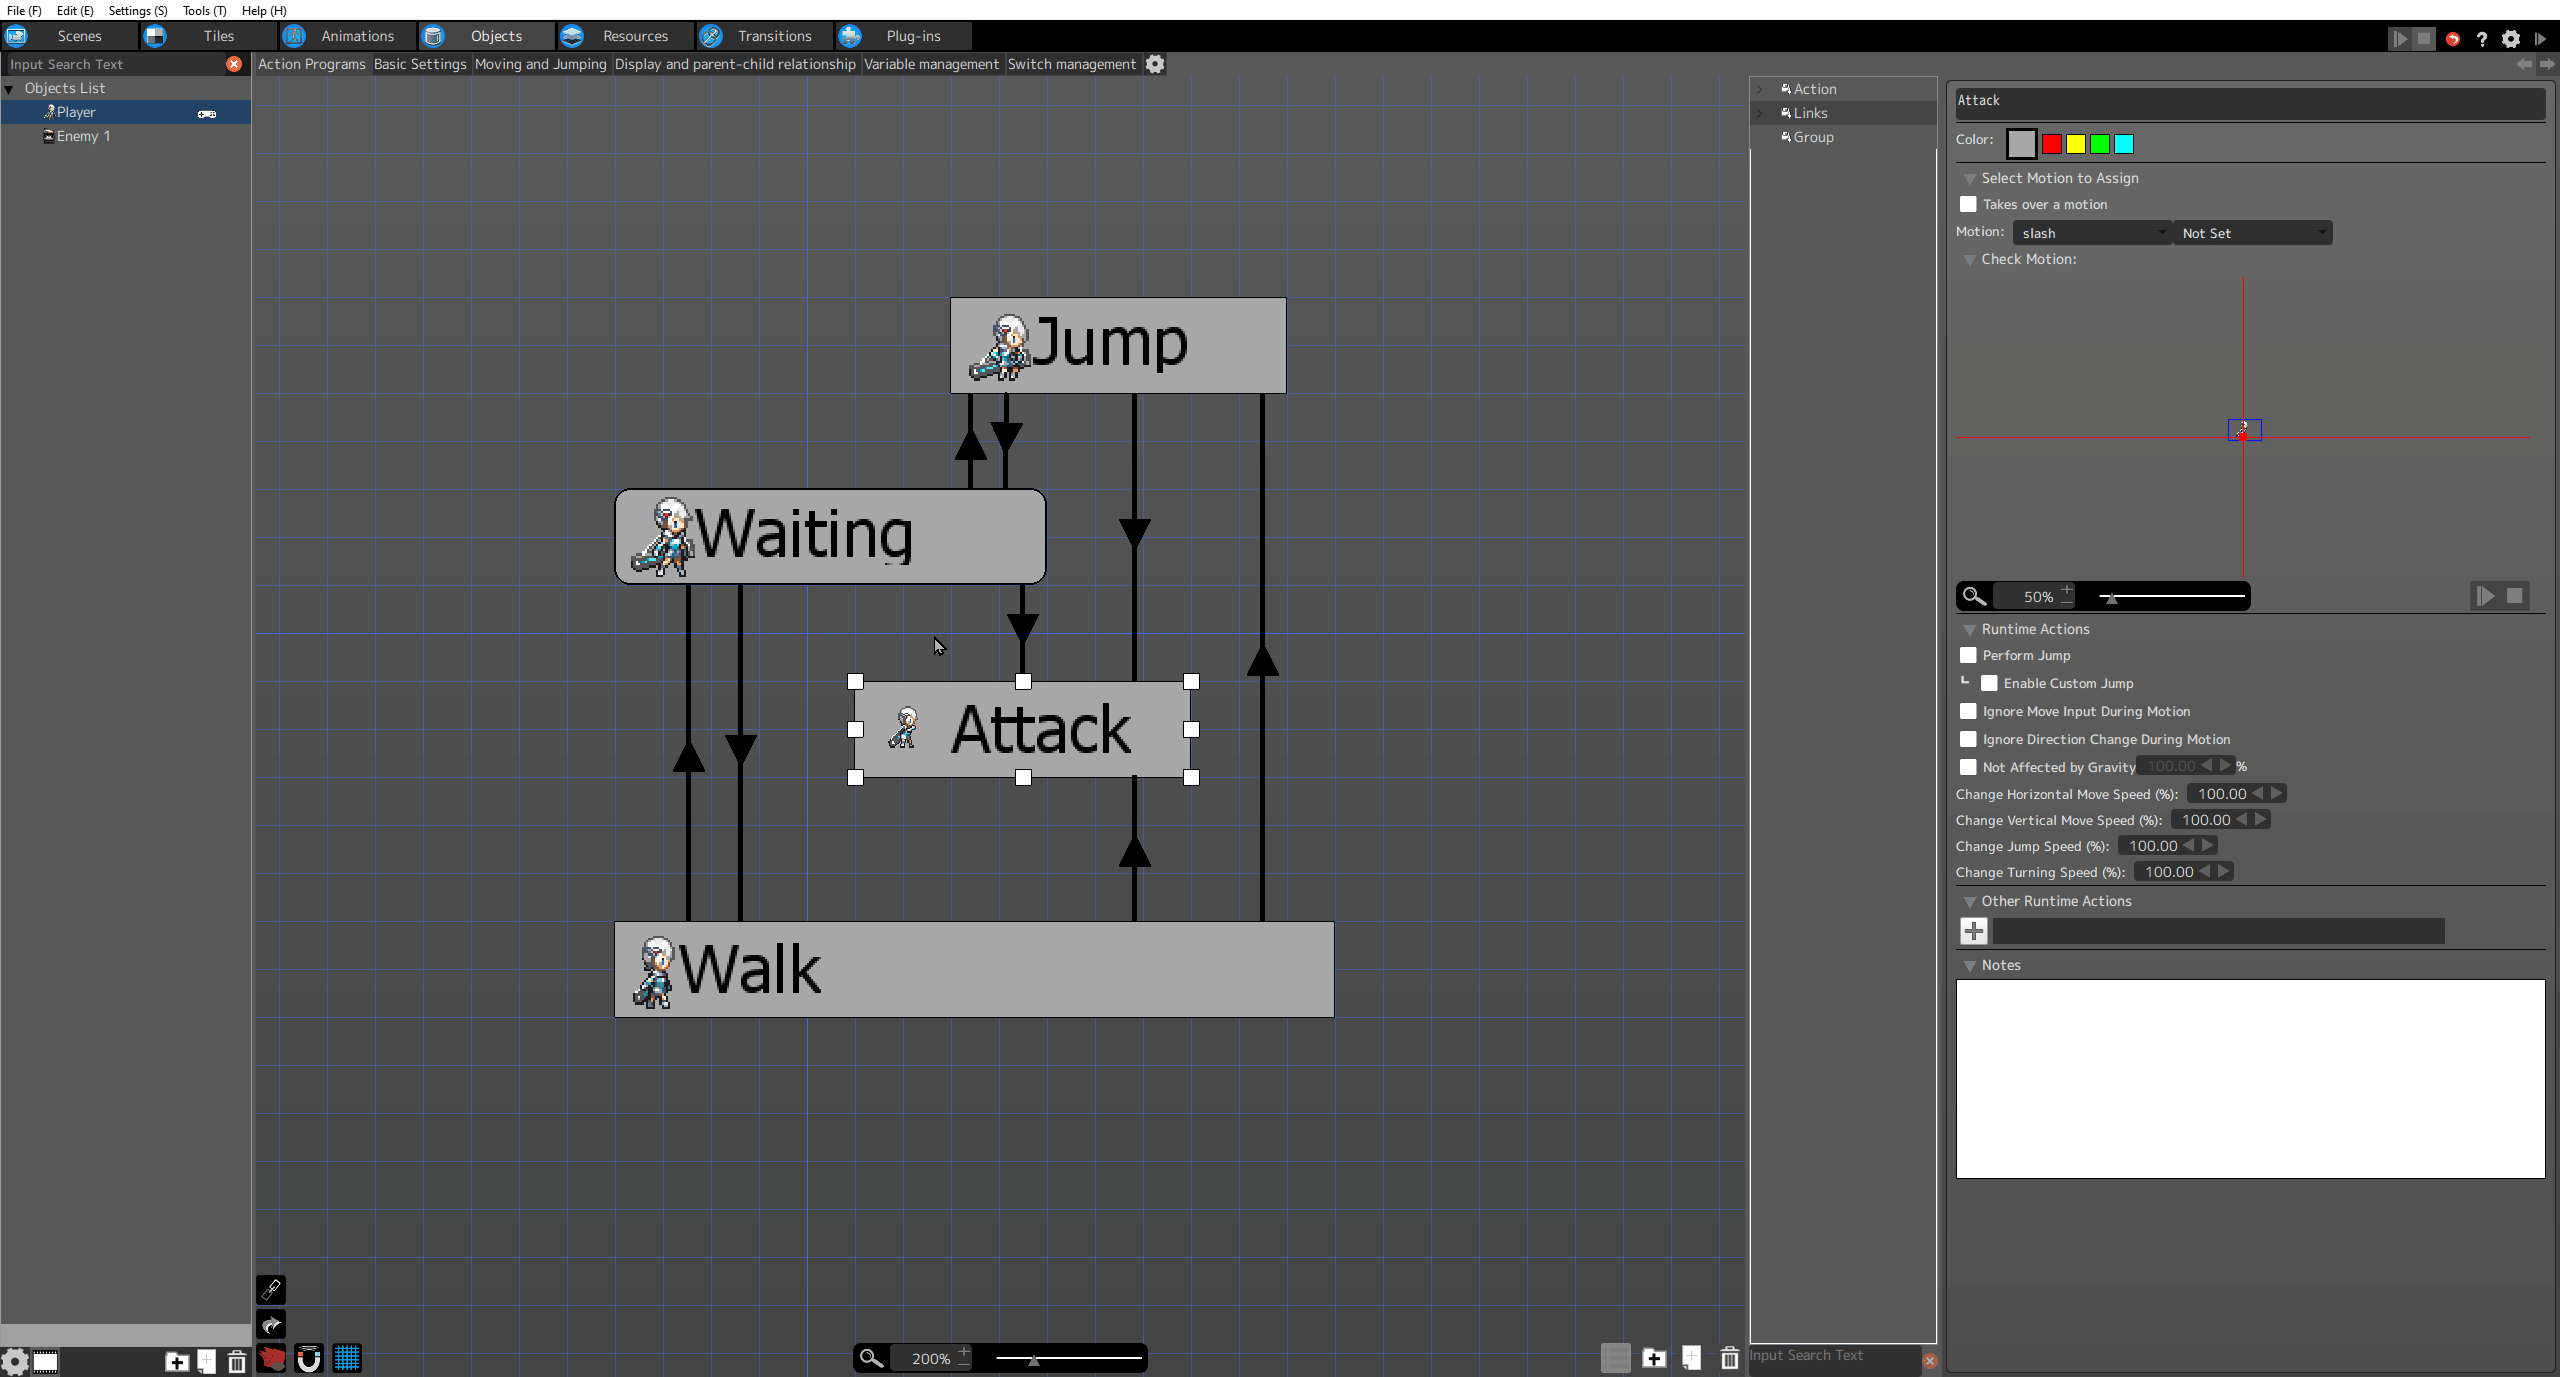This screenshot has width=2560, height=1377.
Task: Click the film strip icon under Objects List
Action: tap(46, 1361)
